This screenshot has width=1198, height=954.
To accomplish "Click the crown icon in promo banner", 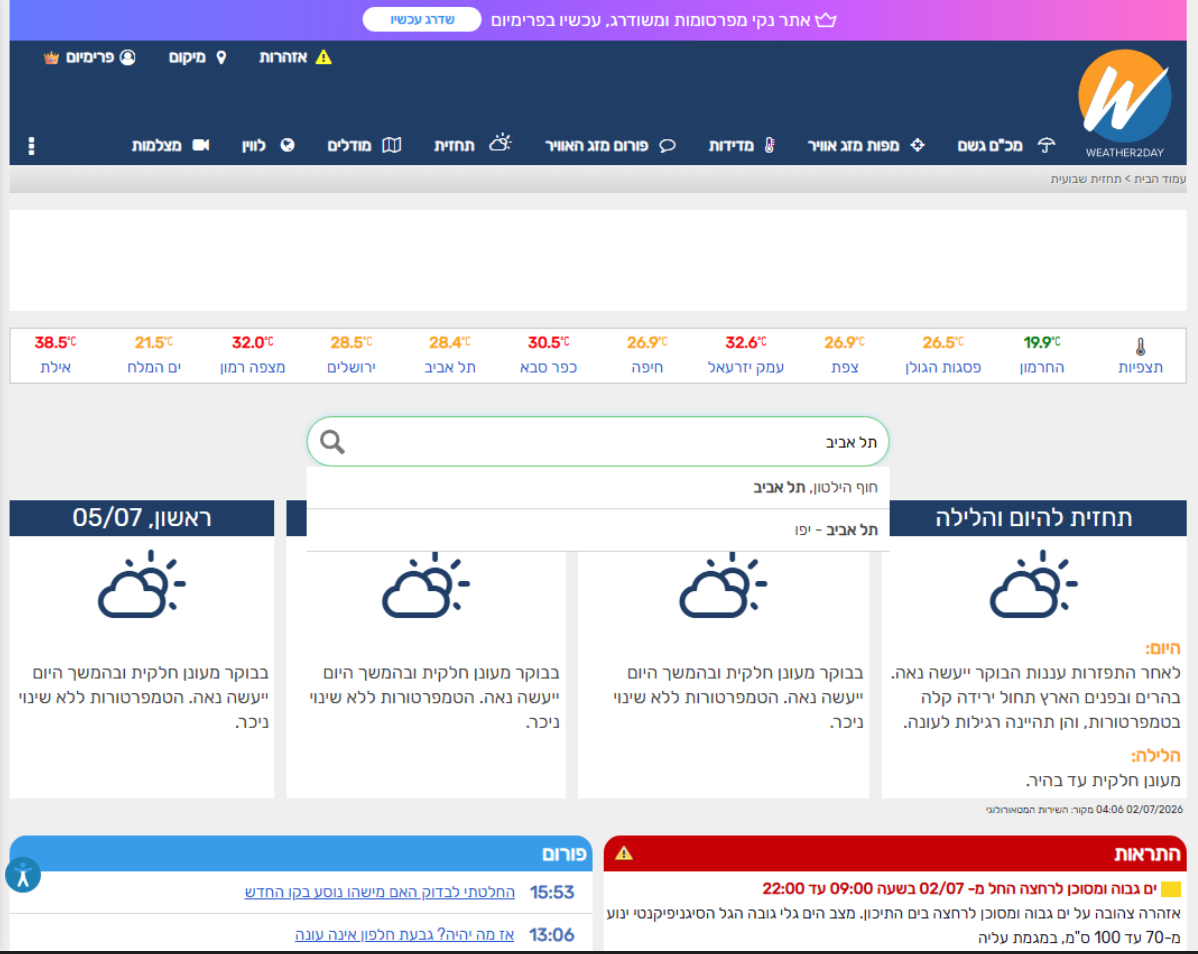I will (x=826, y=20).
